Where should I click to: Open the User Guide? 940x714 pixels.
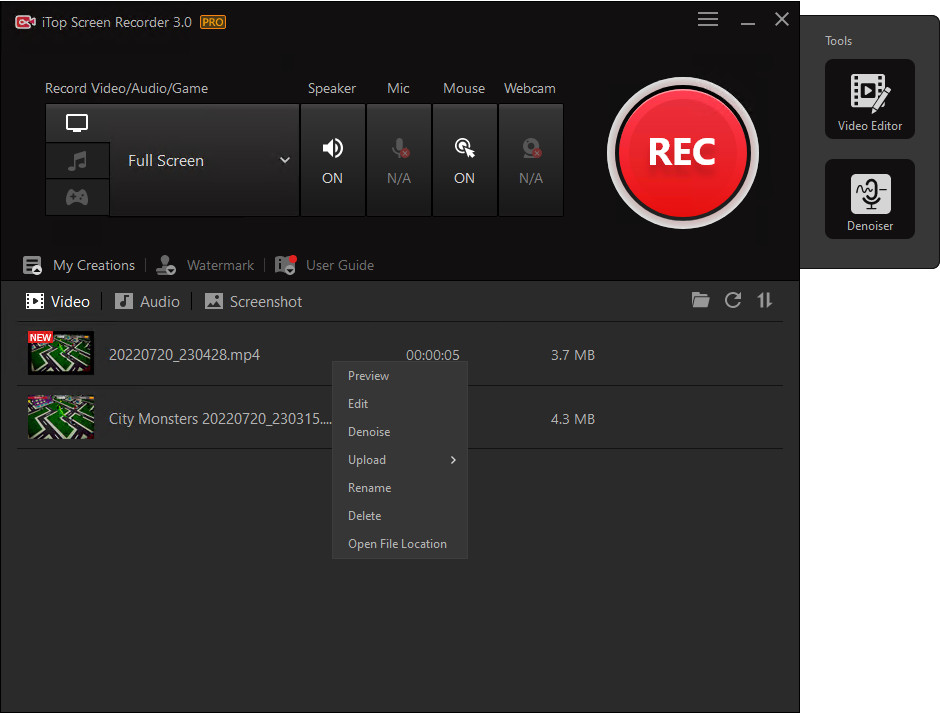pos(337,265)
